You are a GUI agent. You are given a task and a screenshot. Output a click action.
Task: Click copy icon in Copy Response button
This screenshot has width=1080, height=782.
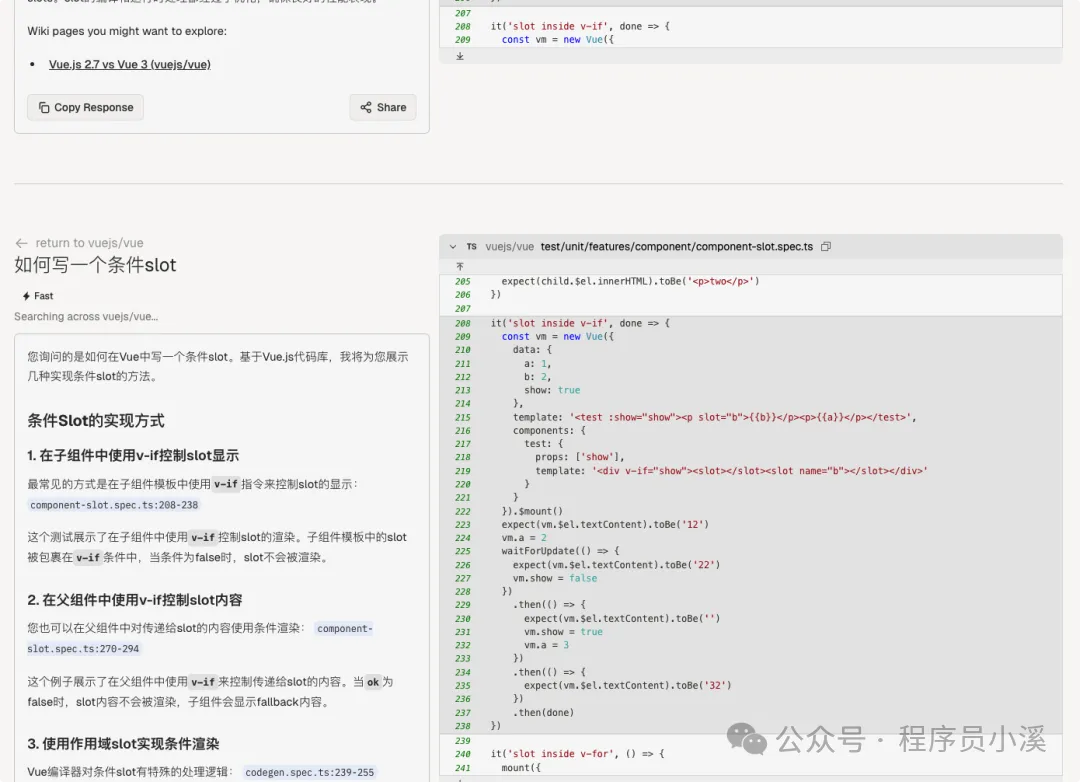[x=44, y=107]
